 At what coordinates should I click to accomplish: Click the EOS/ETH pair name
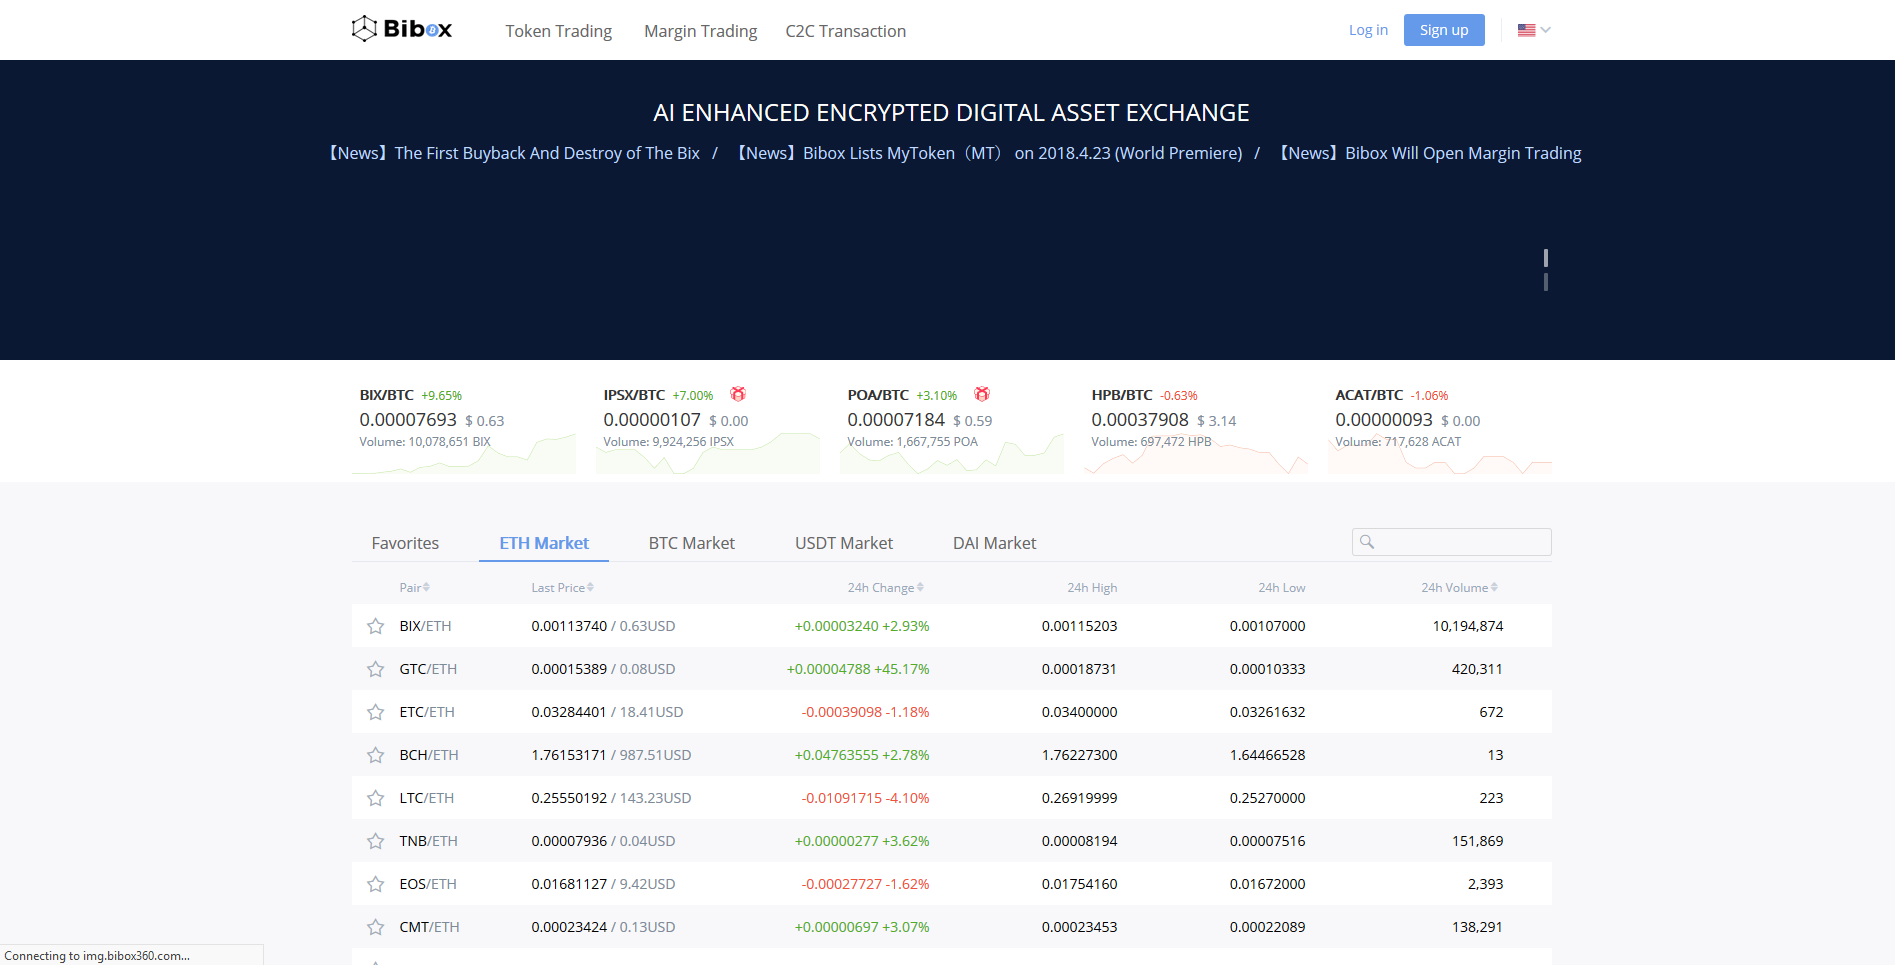pos(428,884)
